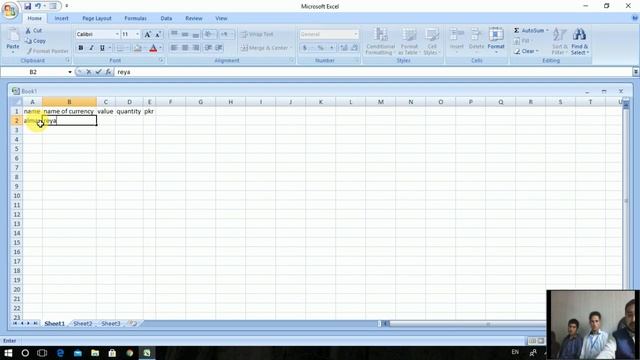Cut the selection using Cut
This screenshot has width=640, height=360.
pyautogui.click(x=34, y=31)
